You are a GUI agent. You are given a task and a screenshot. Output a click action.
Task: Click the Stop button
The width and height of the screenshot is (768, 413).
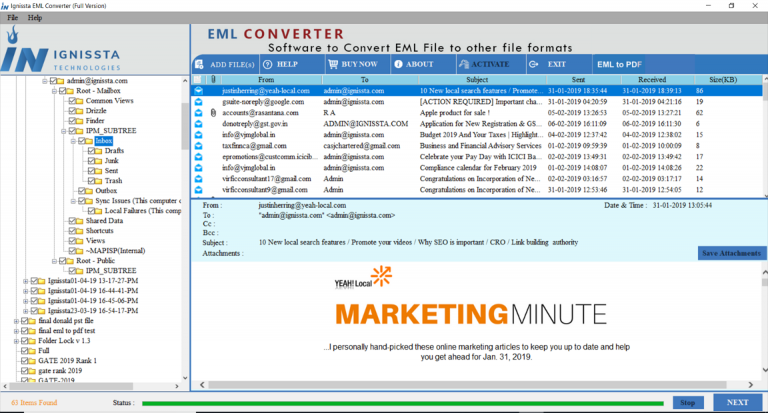click(x=688, y=403)
